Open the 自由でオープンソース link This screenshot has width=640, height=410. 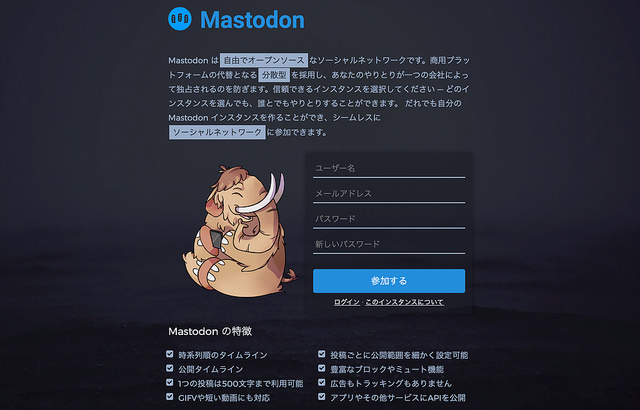pyautogui.click(x=264, y=60)
